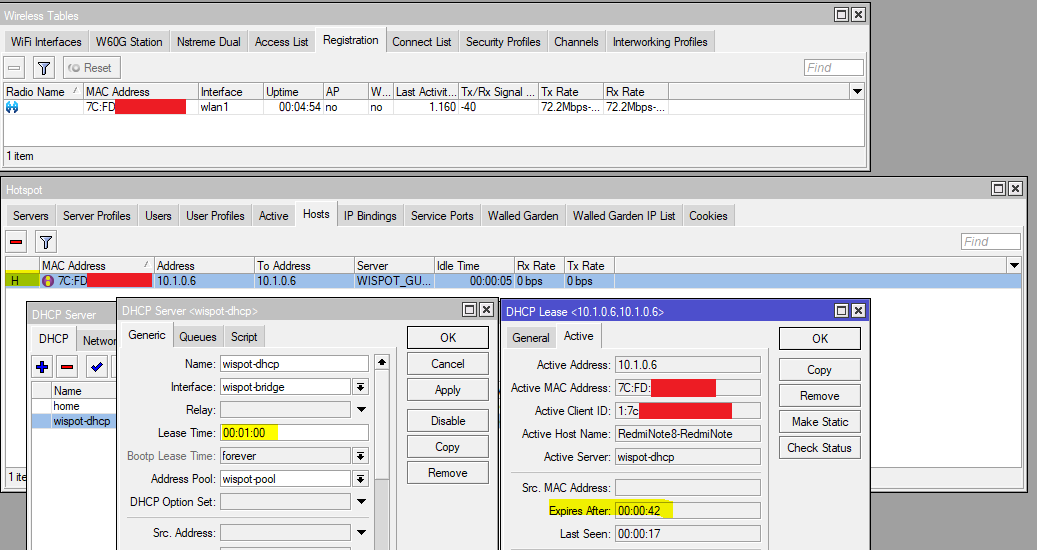
Task: Open the Walled Garden IP List tab
Action: click(624, 216)
